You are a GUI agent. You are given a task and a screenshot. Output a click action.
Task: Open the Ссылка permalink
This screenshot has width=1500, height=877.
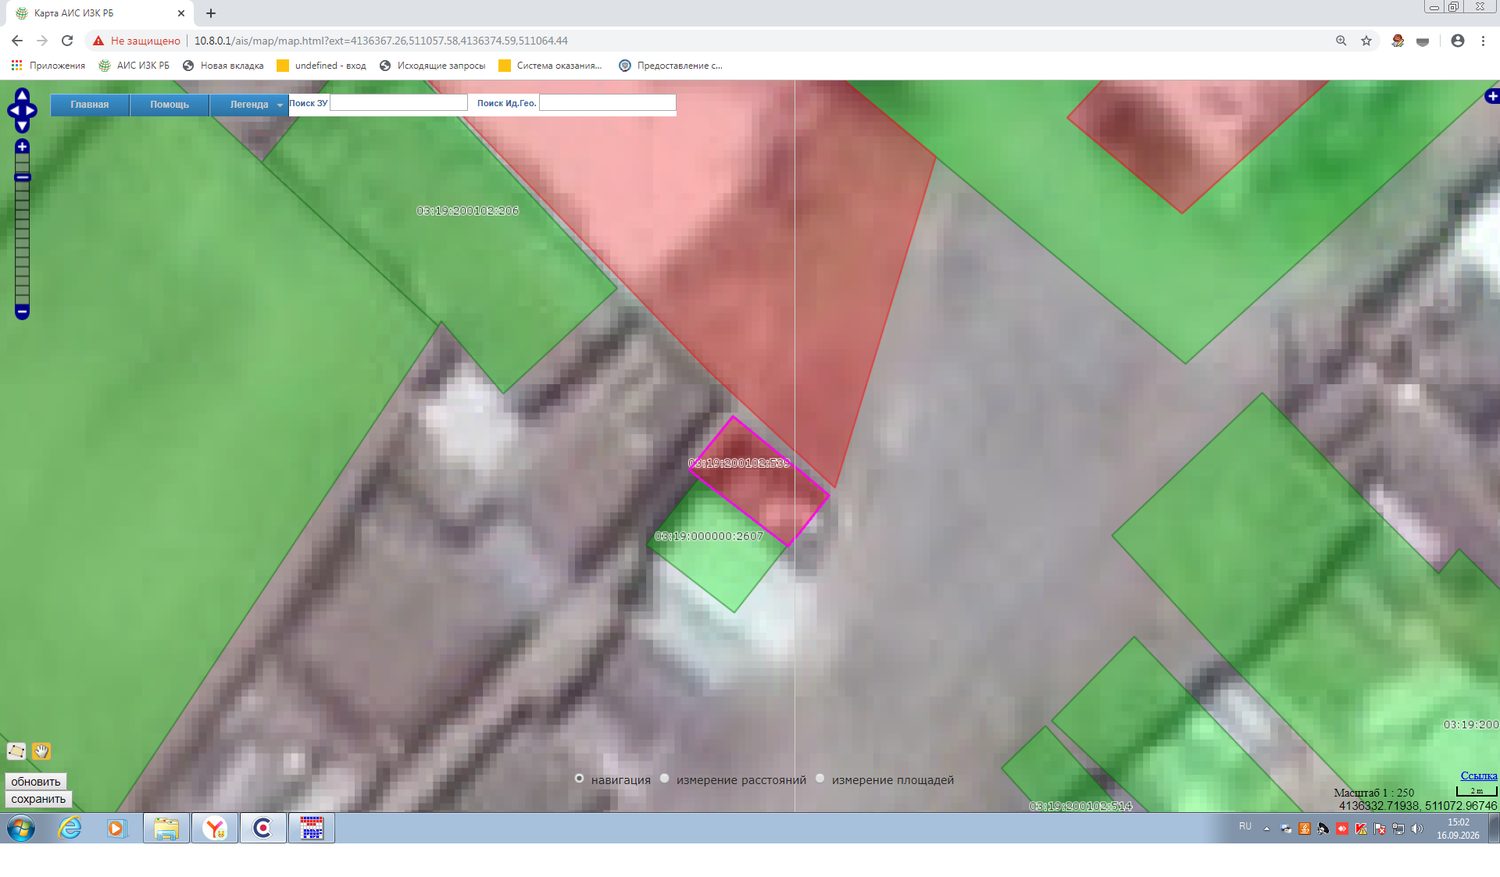click(x=1479, y=776)
